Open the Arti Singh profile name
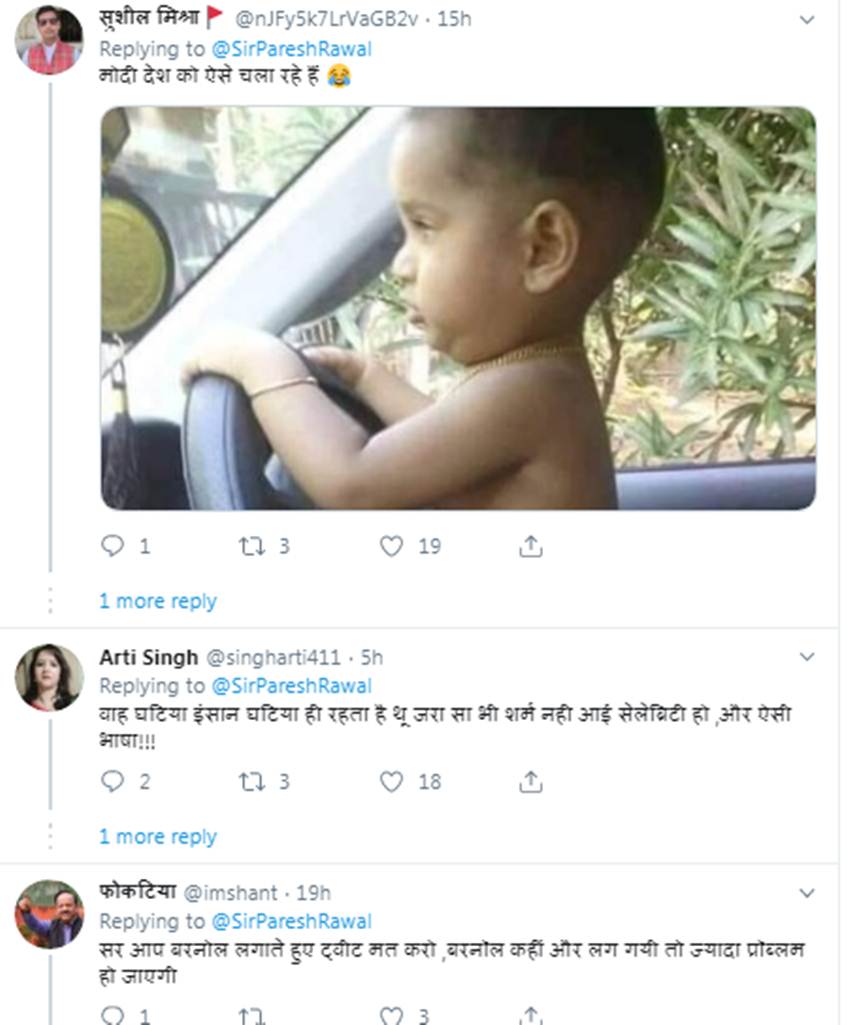 tap(148, 657)
